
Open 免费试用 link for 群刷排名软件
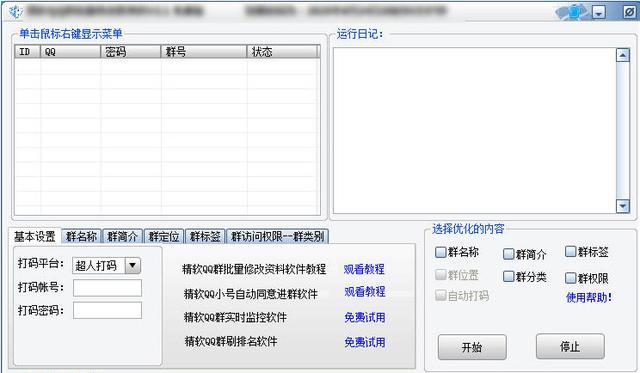pos(365,342)
